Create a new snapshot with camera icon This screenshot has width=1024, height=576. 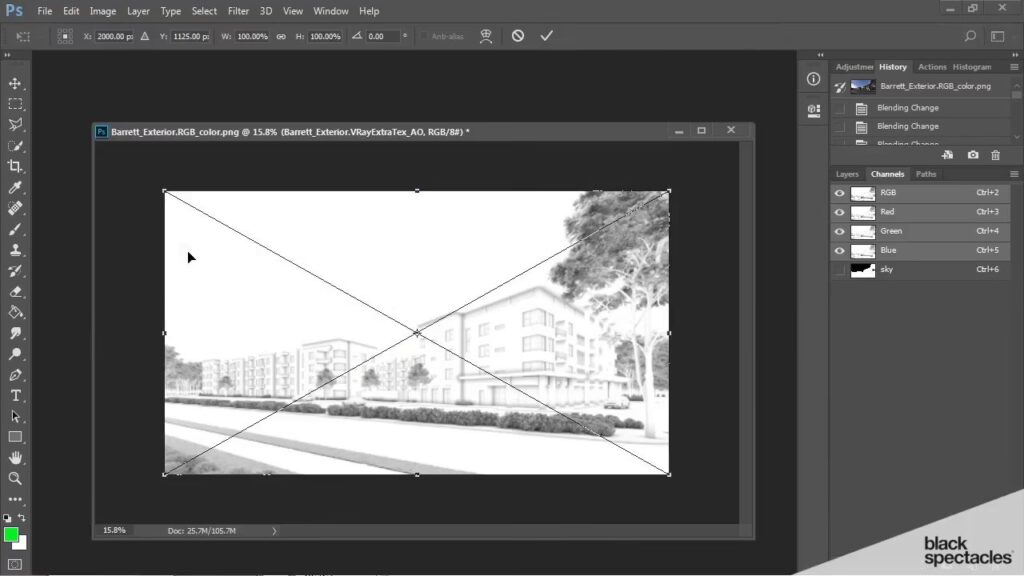tap(973, 155)
